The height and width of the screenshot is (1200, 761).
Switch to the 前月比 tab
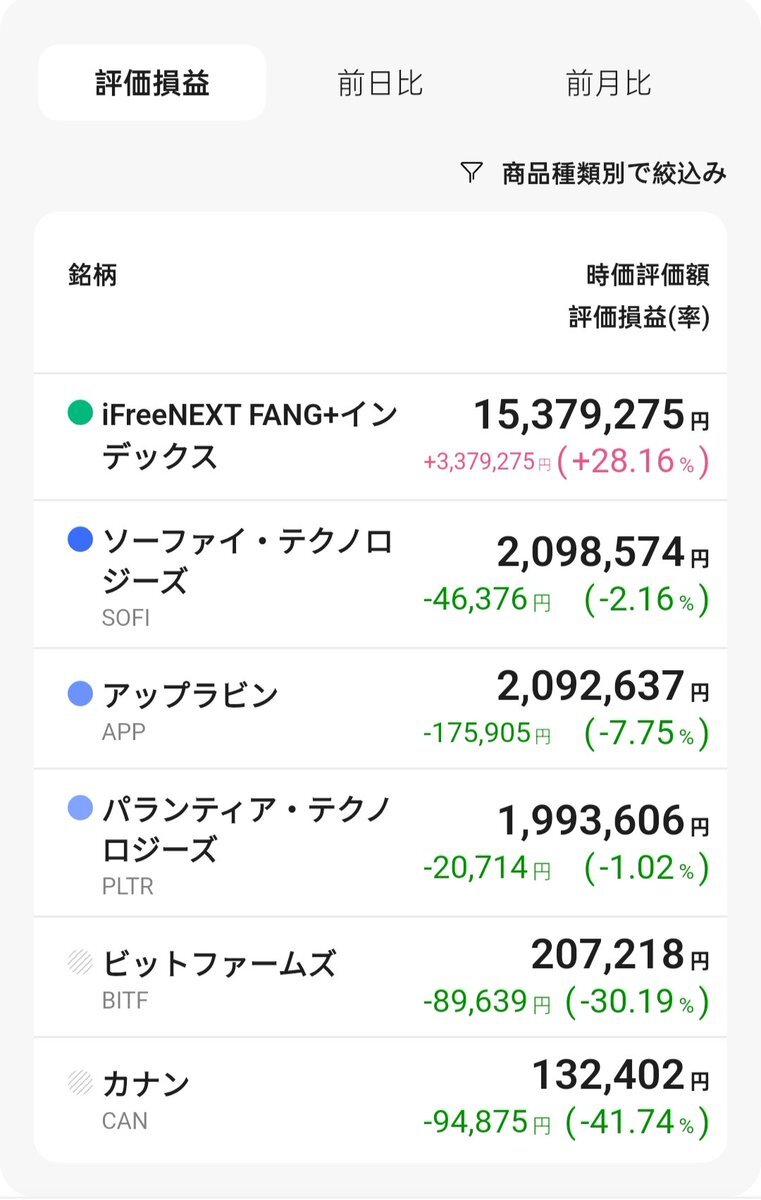tap(608, 83)
